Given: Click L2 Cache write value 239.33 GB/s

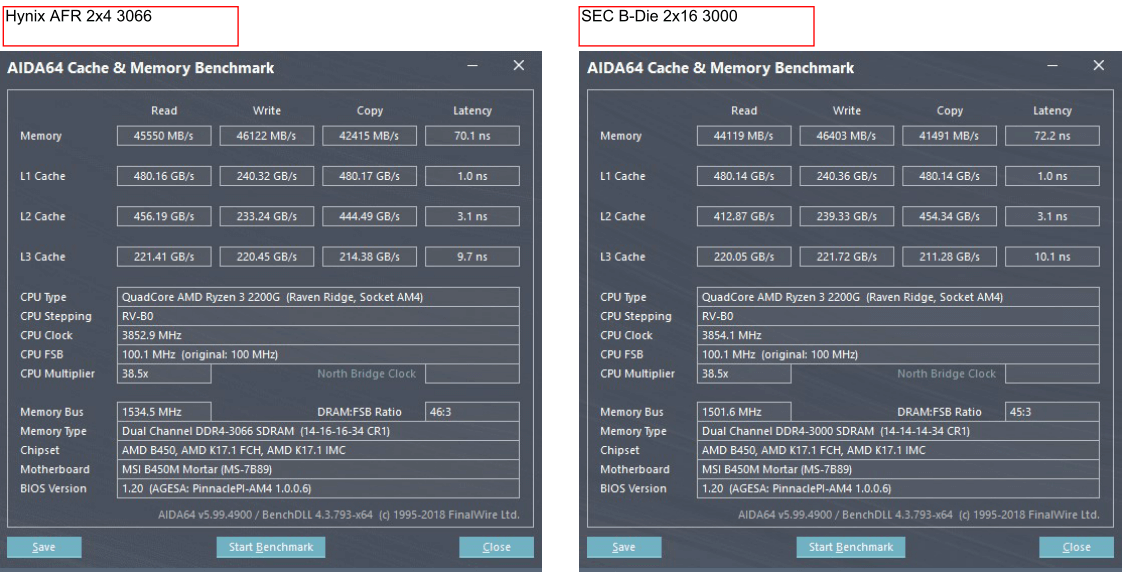Looking at the screenshot, I should coord(847,216).
